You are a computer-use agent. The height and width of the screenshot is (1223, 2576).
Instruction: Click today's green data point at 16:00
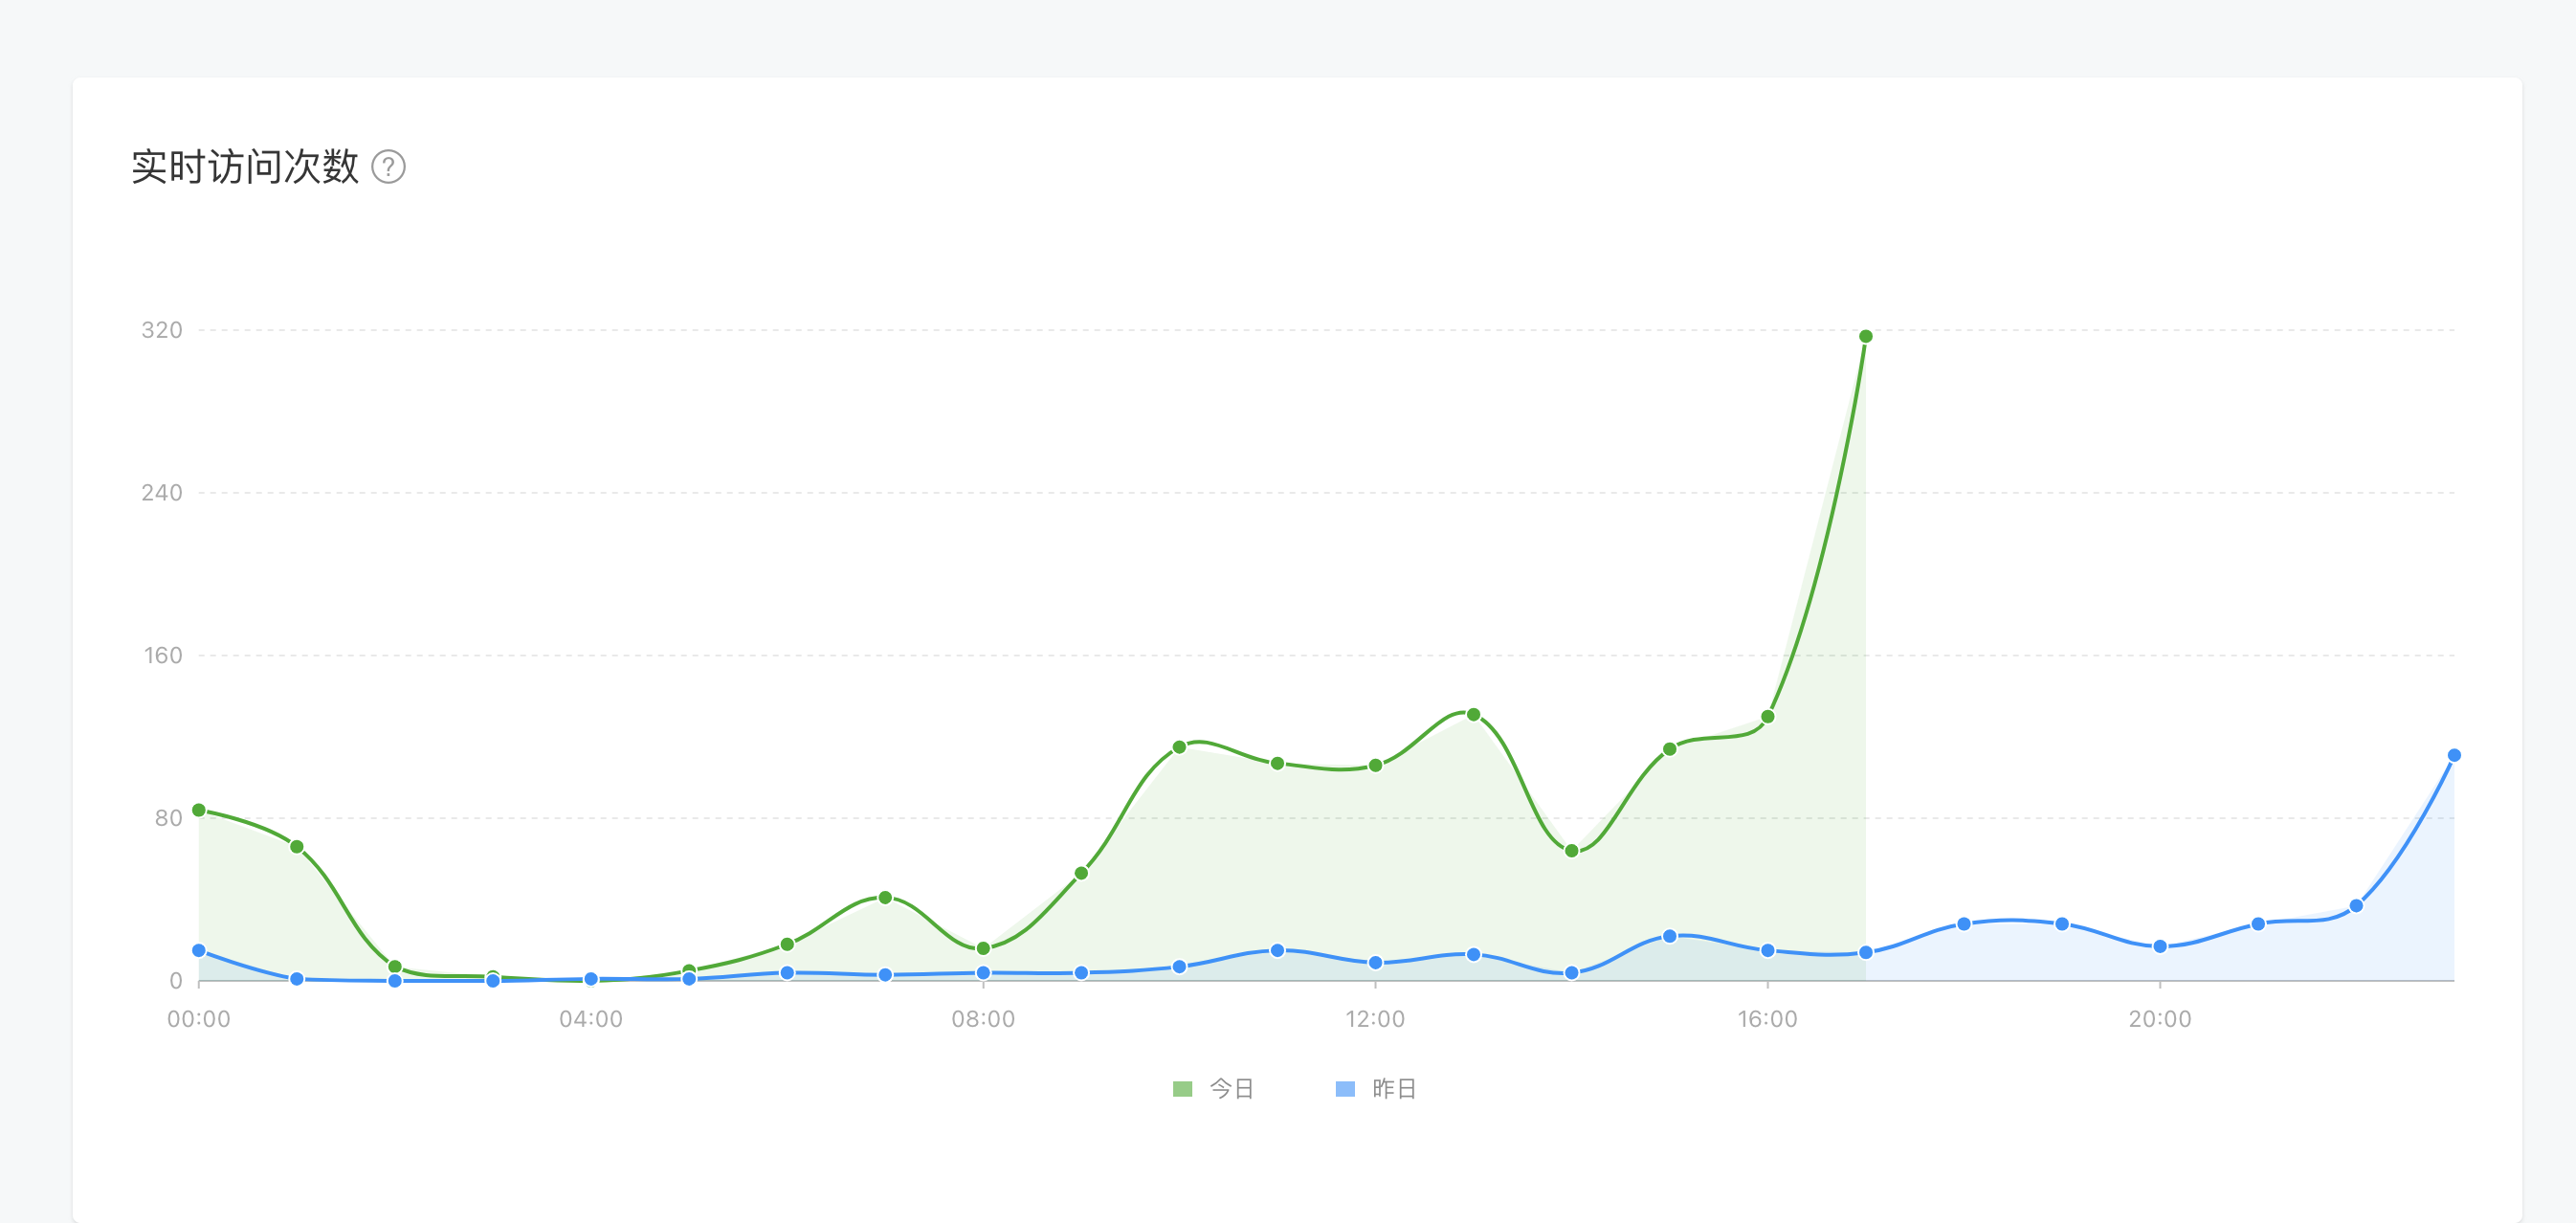[1767, 716]
